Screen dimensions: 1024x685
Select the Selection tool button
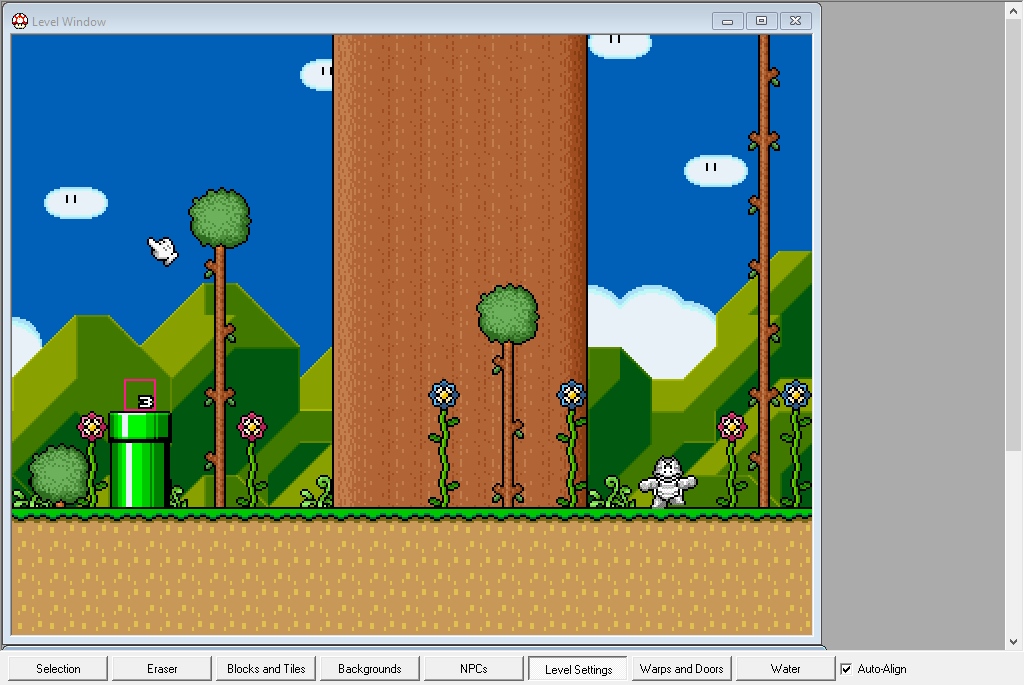pyautogui.click(x=58, y=669)
